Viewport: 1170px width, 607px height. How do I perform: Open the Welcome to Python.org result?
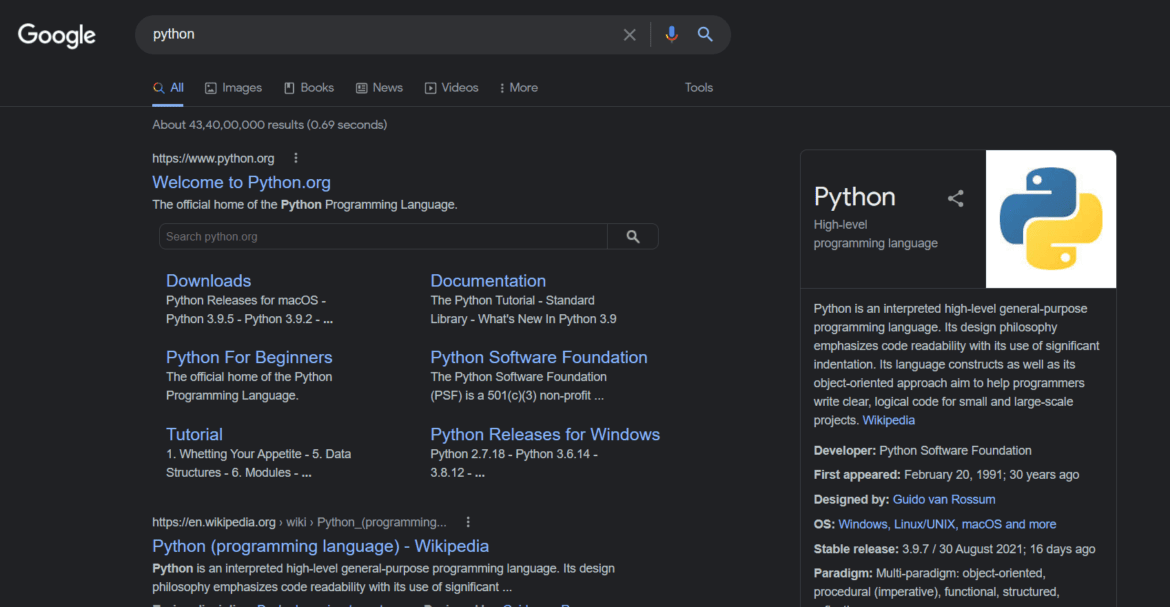[x=241, y=182]
